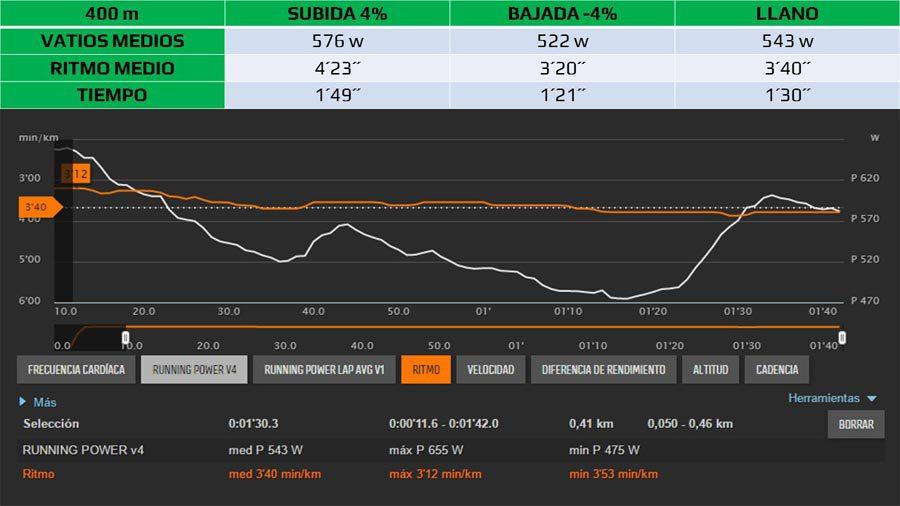The width and height of the screenshot is (900, 506).
Task: Click the right range slider handle
Action: point(842,338)
